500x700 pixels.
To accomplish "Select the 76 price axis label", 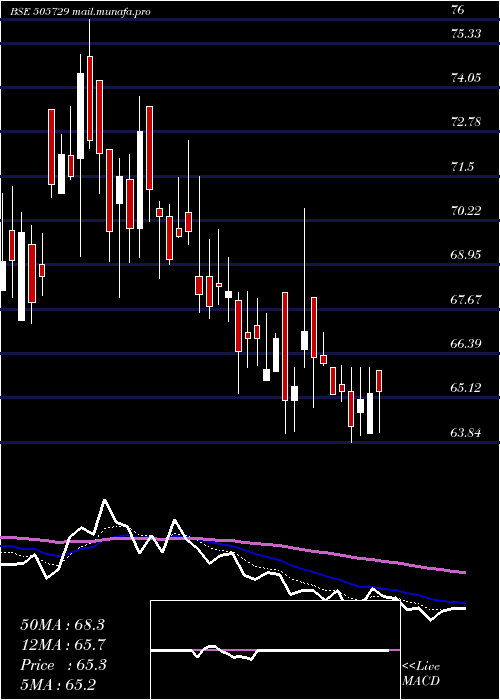I will [458, 9].
